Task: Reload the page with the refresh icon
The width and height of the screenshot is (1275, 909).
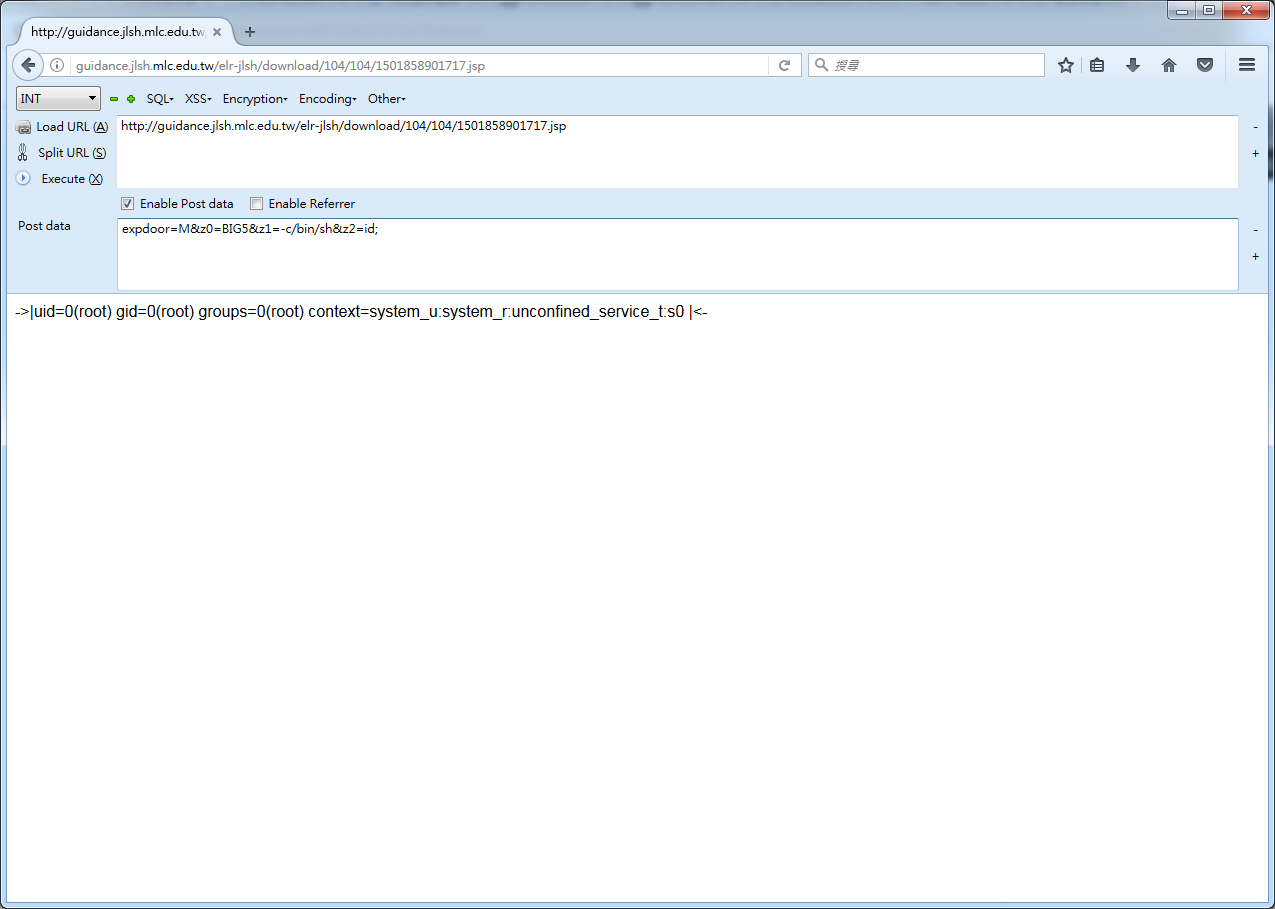Action: coord(785,65)
